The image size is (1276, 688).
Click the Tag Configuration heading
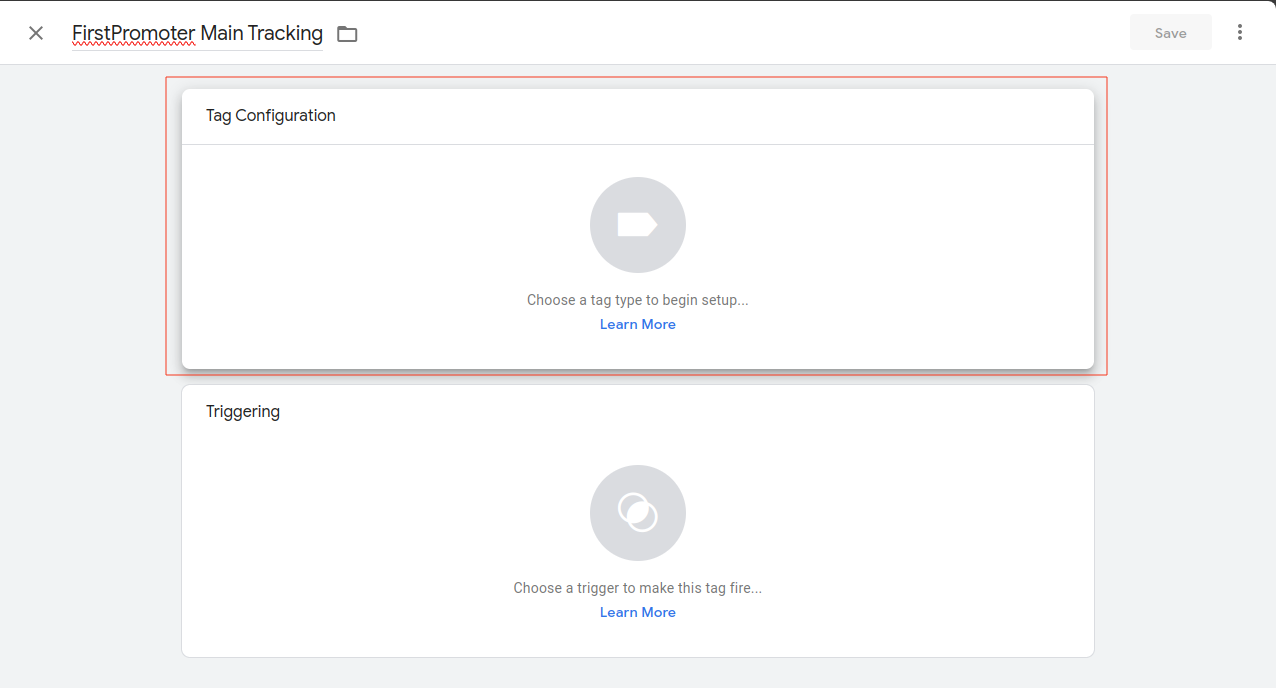(x=271, y=116)
